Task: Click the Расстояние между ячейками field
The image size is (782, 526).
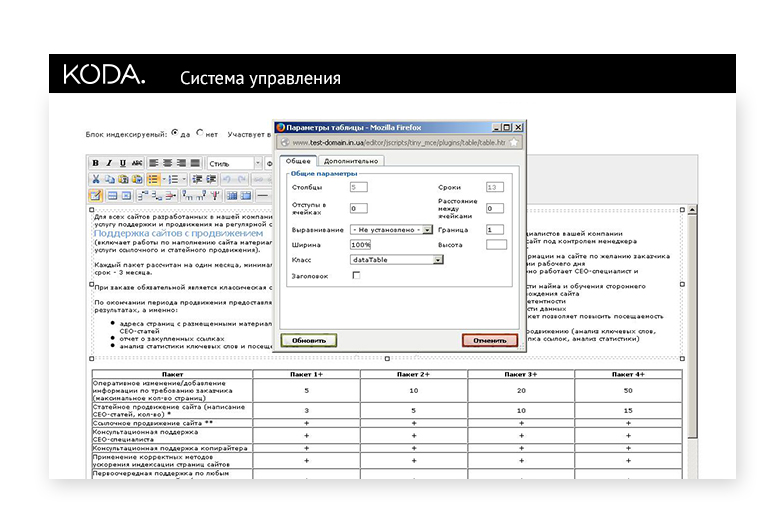Action: click(495, 208)
